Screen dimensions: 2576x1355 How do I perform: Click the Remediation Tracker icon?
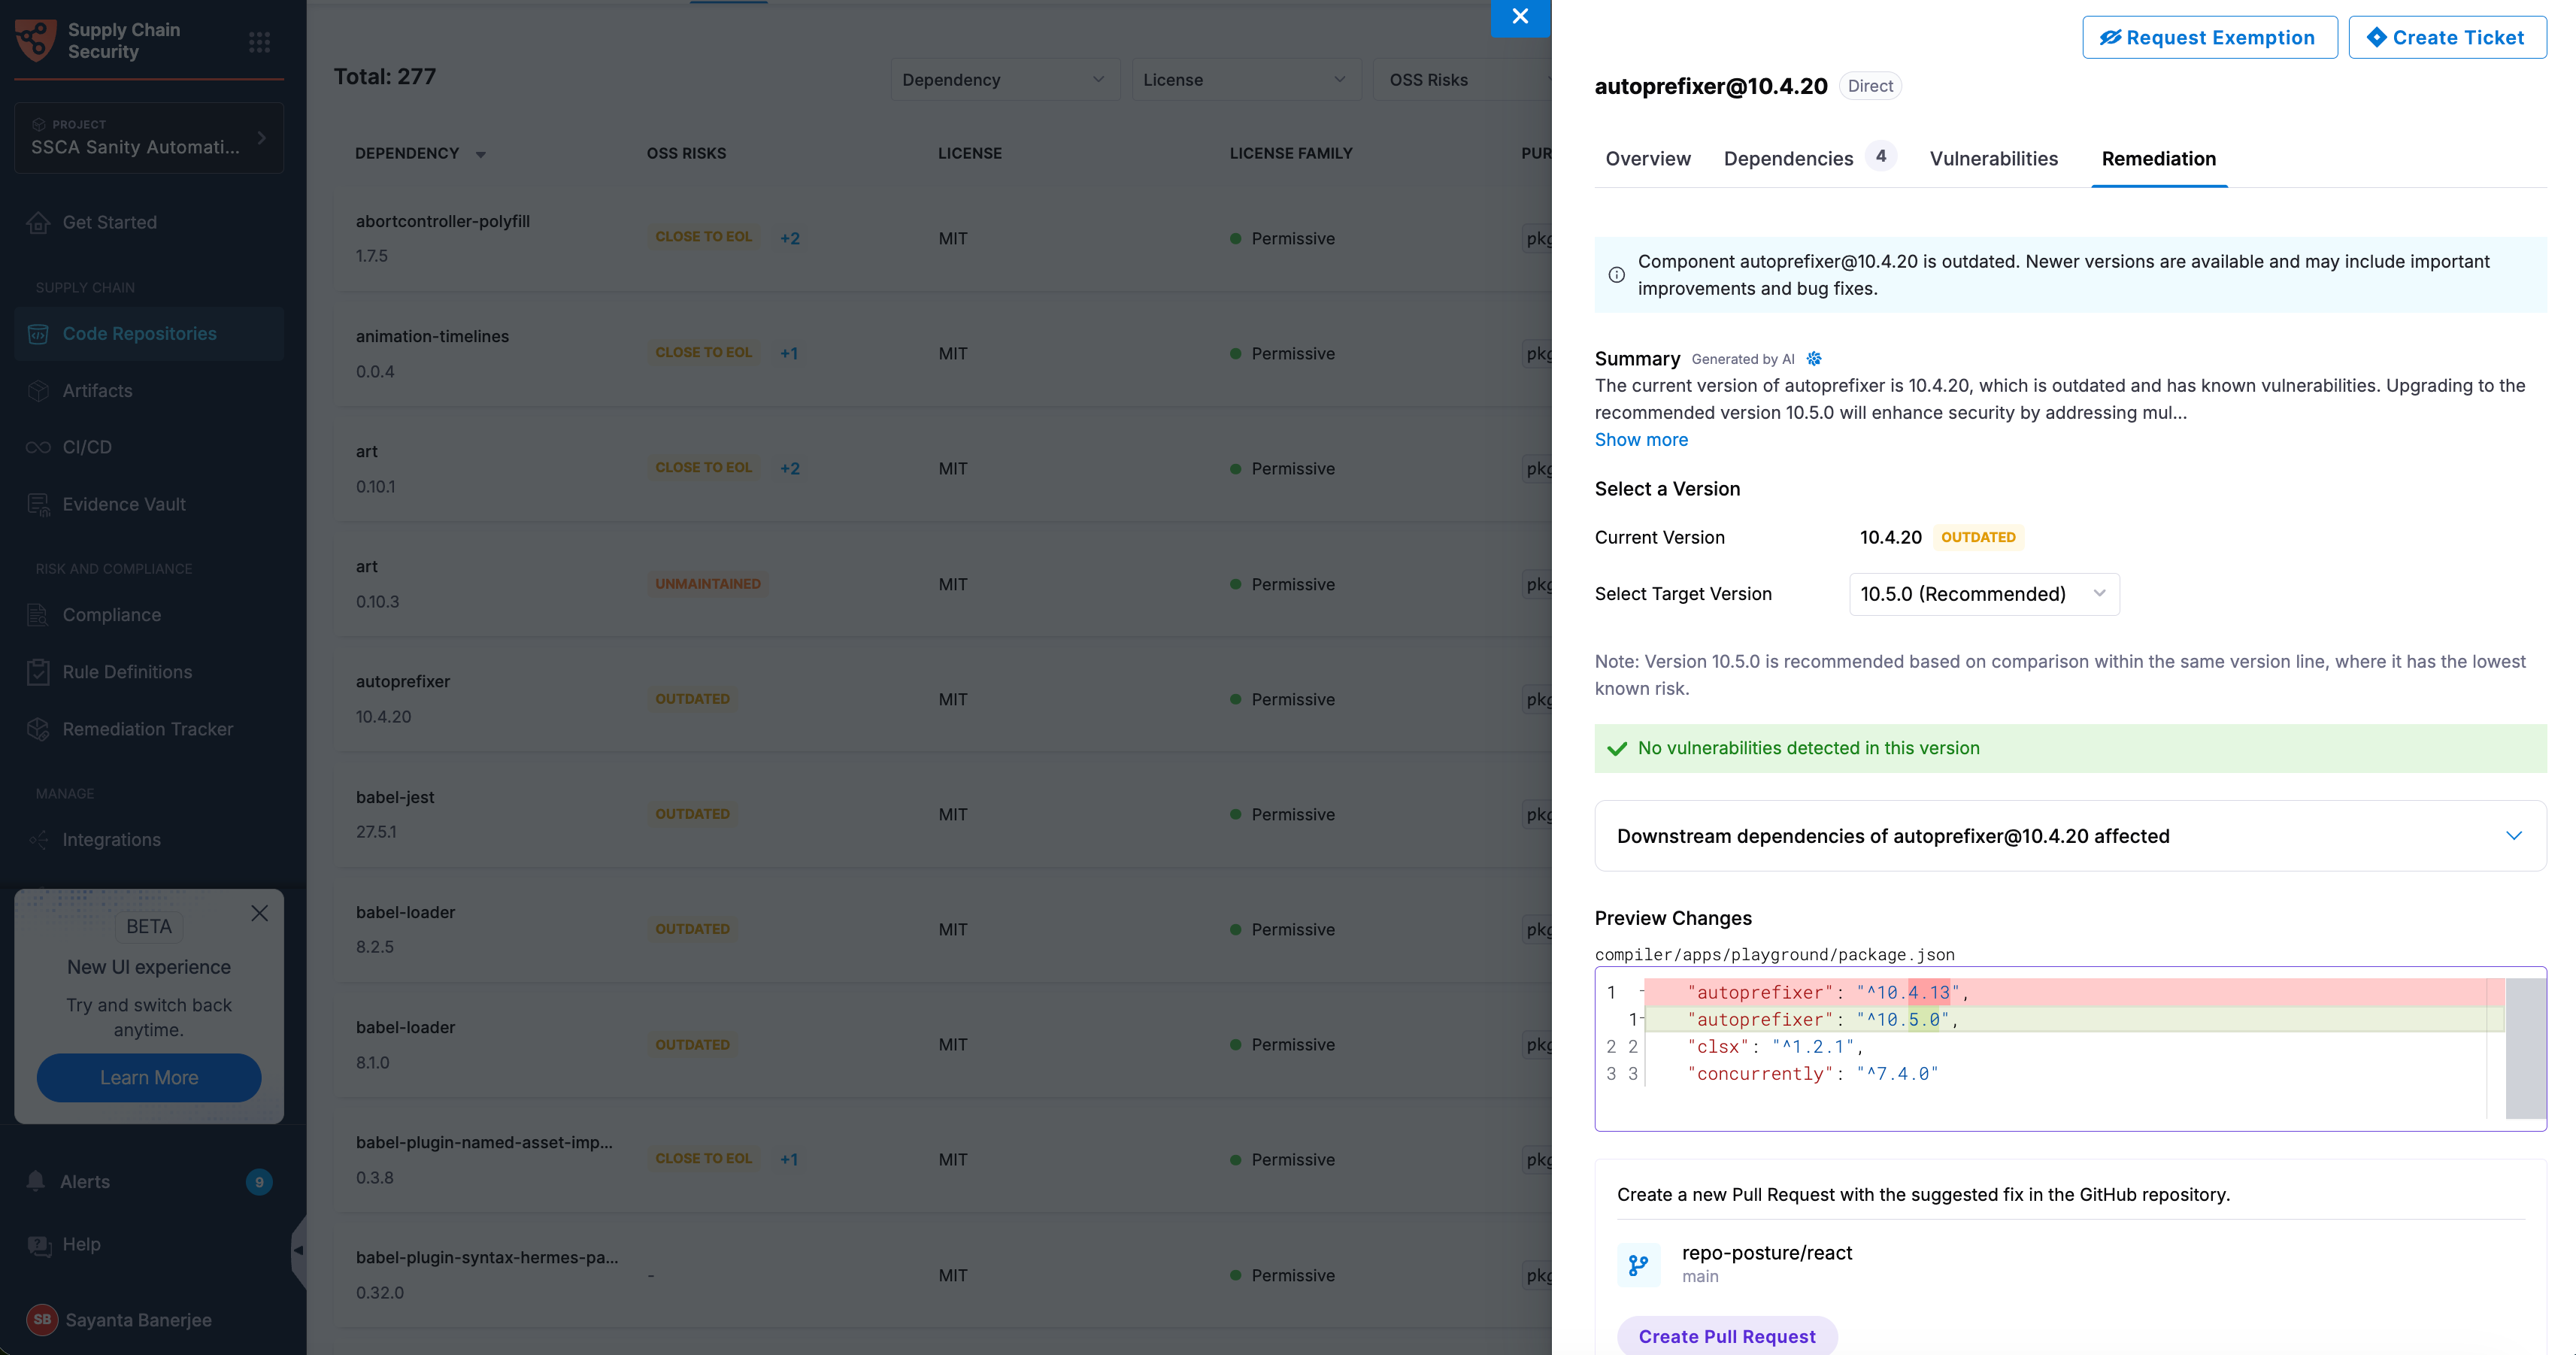click(x=38, y=730)
